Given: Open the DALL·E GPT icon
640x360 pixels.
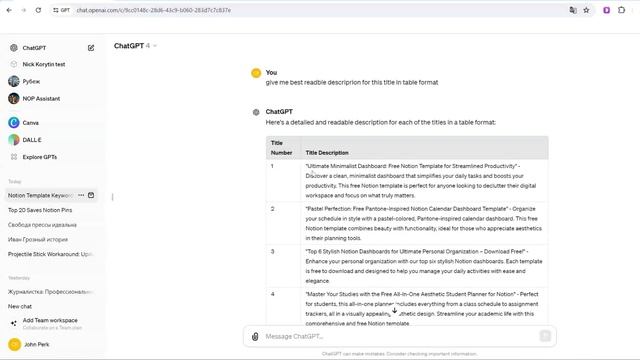Looking at the screenshot, I should pos(14,140).
